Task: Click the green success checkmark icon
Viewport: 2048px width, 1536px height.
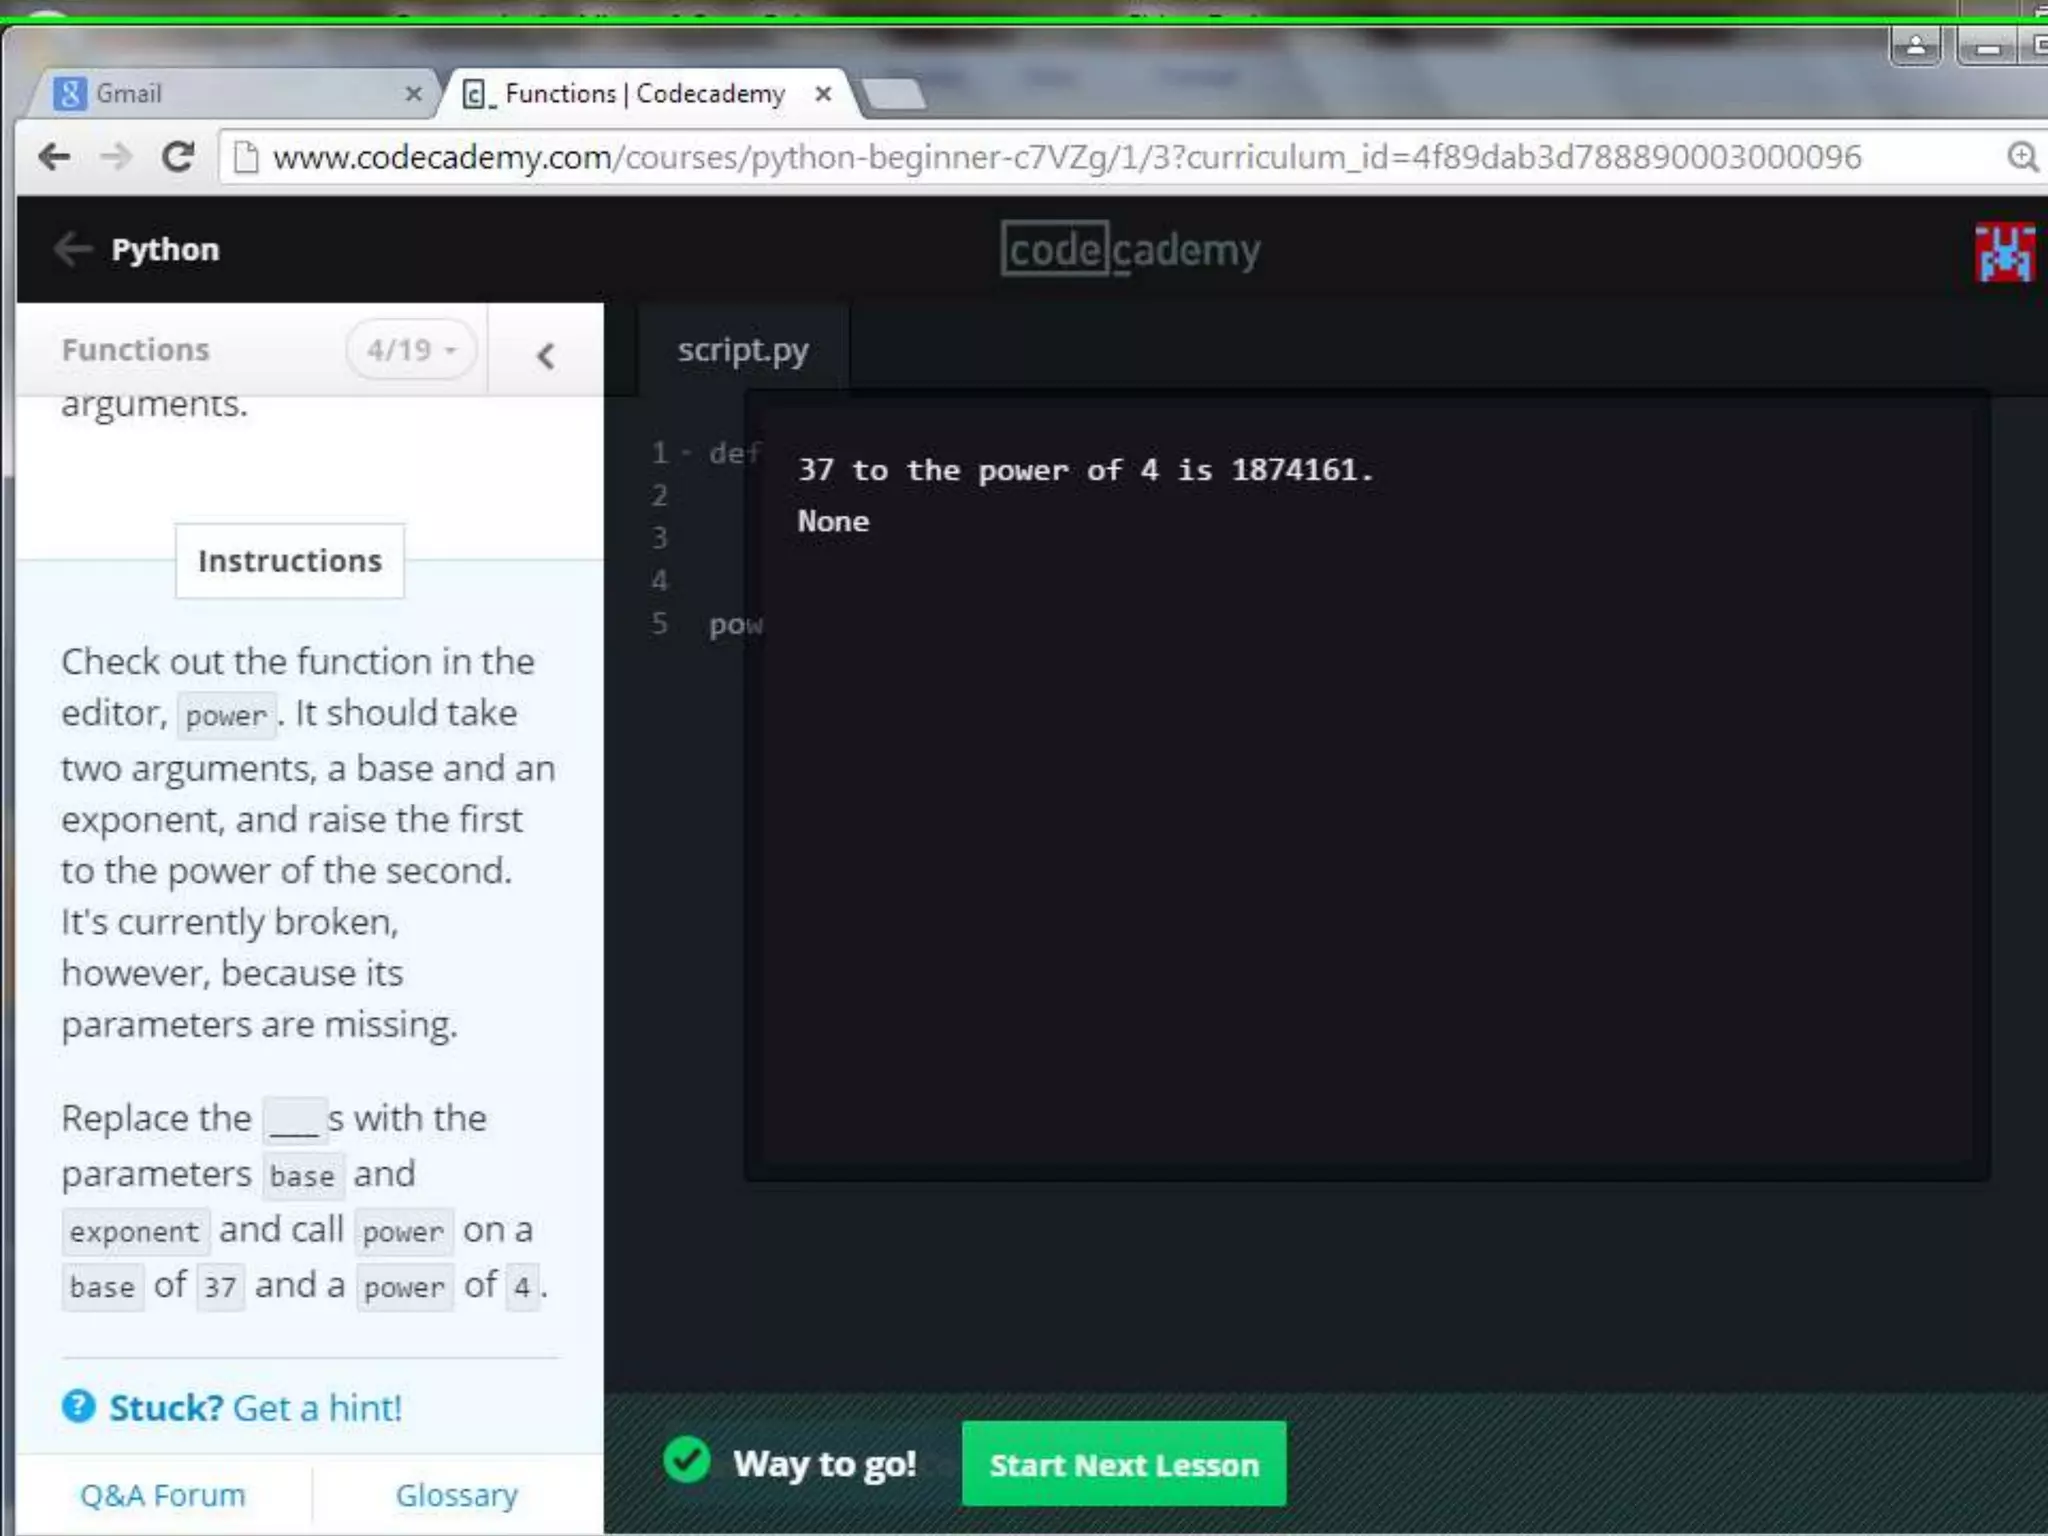Action: (686, 1460)
